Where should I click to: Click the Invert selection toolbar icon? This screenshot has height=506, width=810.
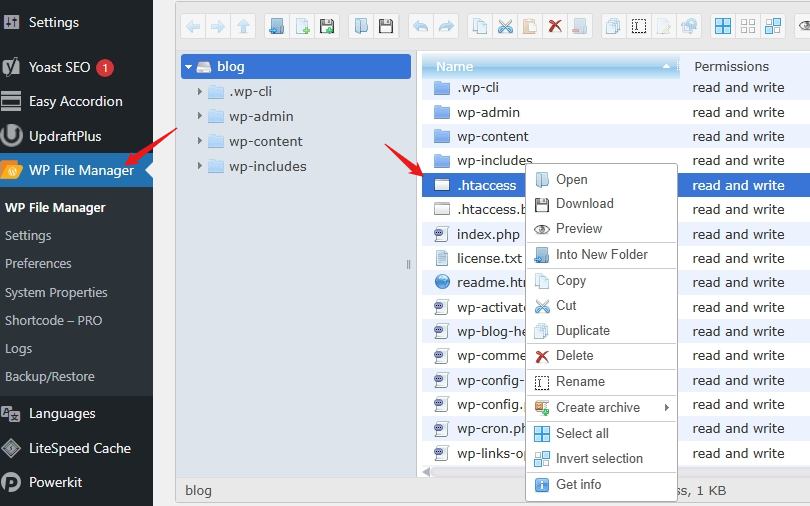[773, 26]
